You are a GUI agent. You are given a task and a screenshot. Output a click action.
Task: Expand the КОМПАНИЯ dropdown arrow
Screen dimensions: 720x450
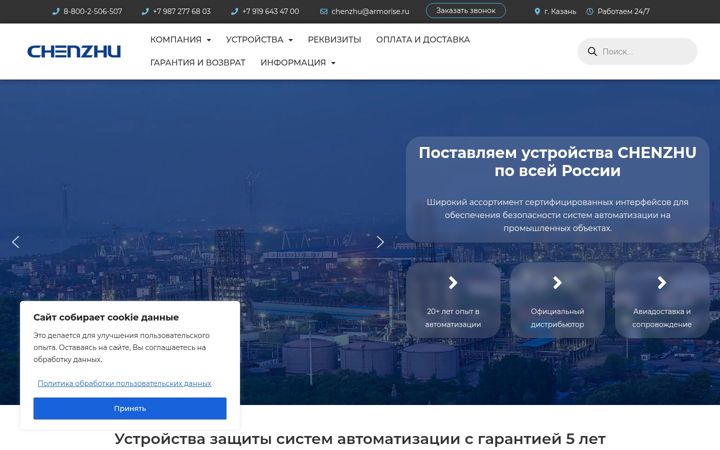[209, 40]
